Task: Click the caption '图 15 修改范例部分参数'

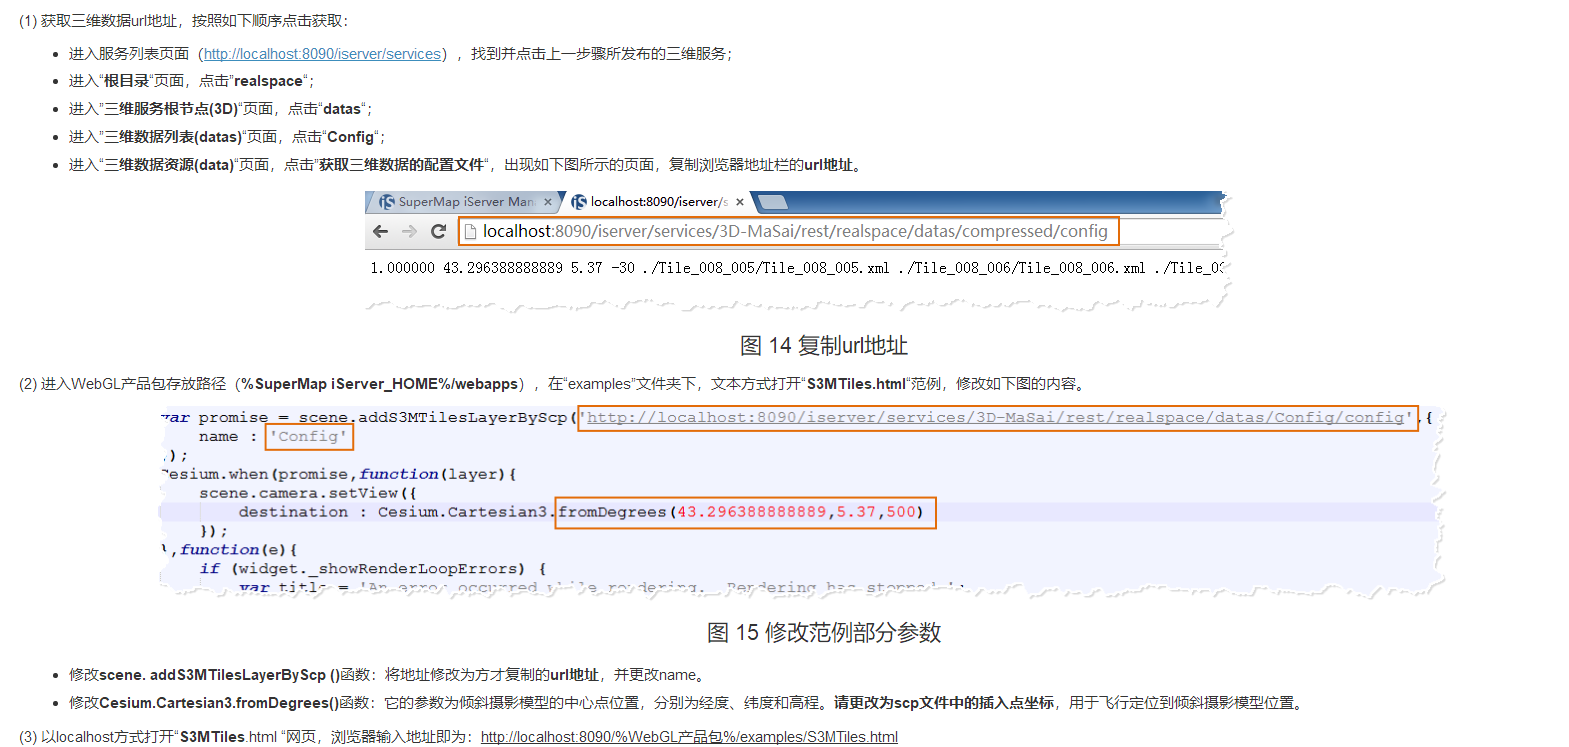Action: coord(824,633)
